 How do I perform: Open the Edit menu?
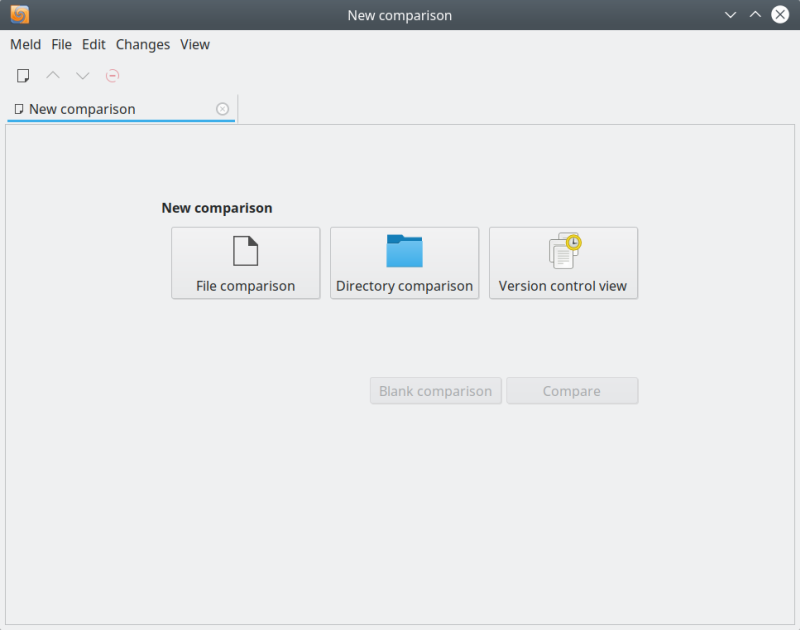pos(93,44)
